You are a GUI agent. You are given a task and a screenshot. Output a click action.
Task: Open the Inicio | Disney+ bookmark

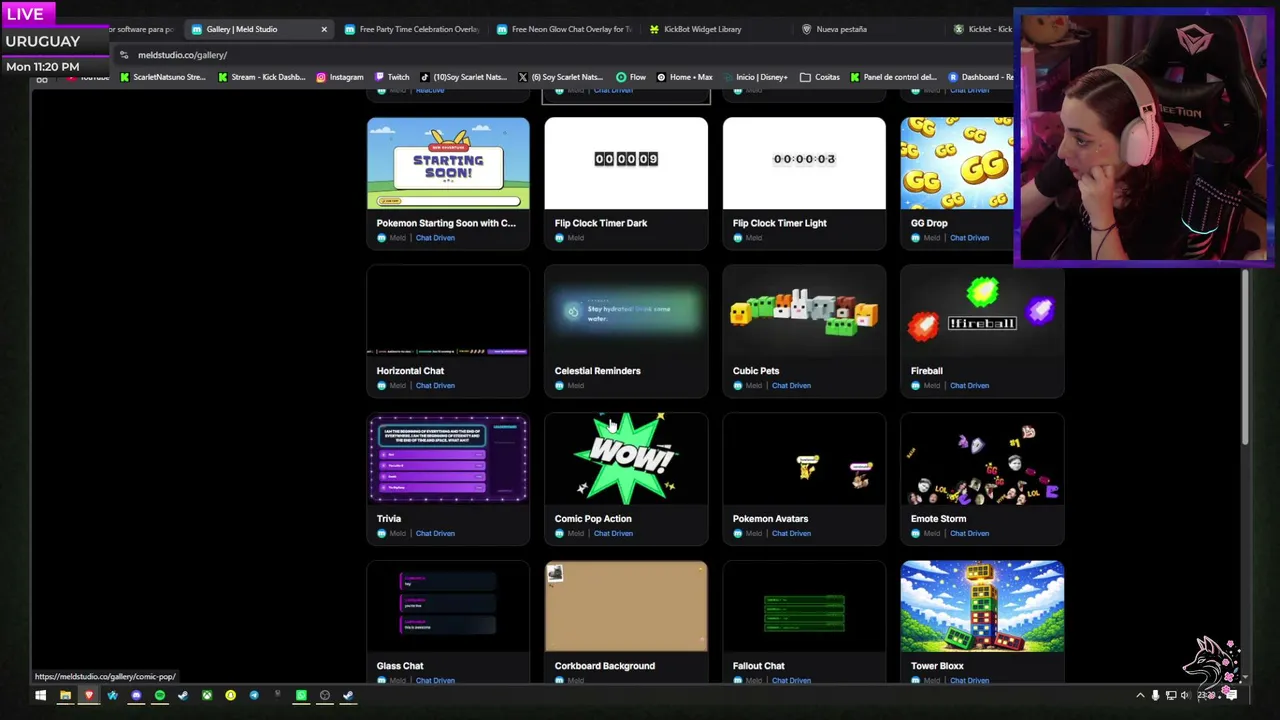click(754, 77)
